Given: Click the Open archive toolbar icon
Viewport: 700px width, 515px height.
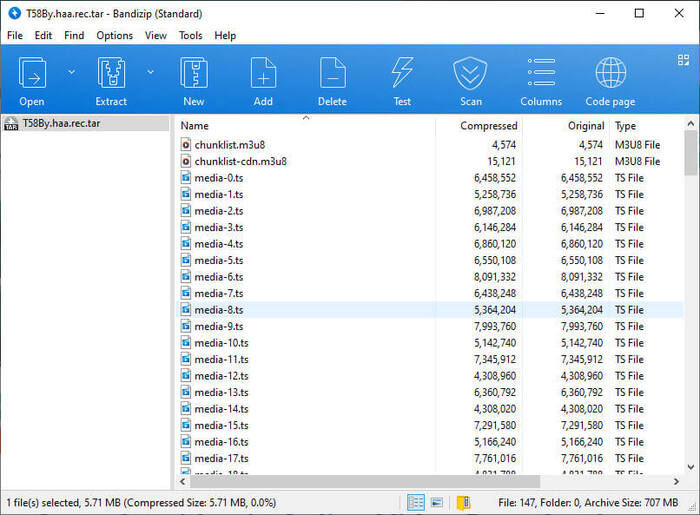Looking at the screenshot, I should click(32, 73).
